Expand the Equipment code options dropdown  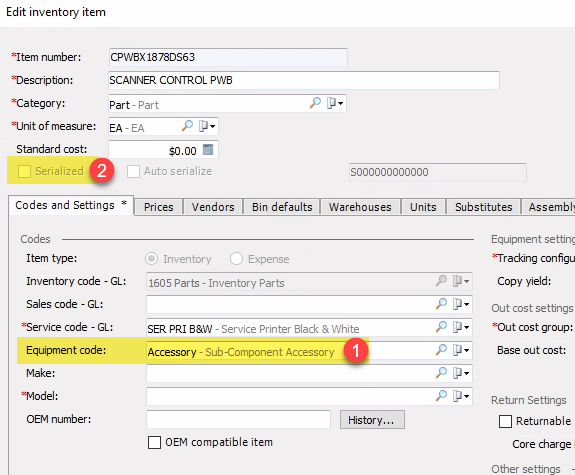[x=461, y=350]
